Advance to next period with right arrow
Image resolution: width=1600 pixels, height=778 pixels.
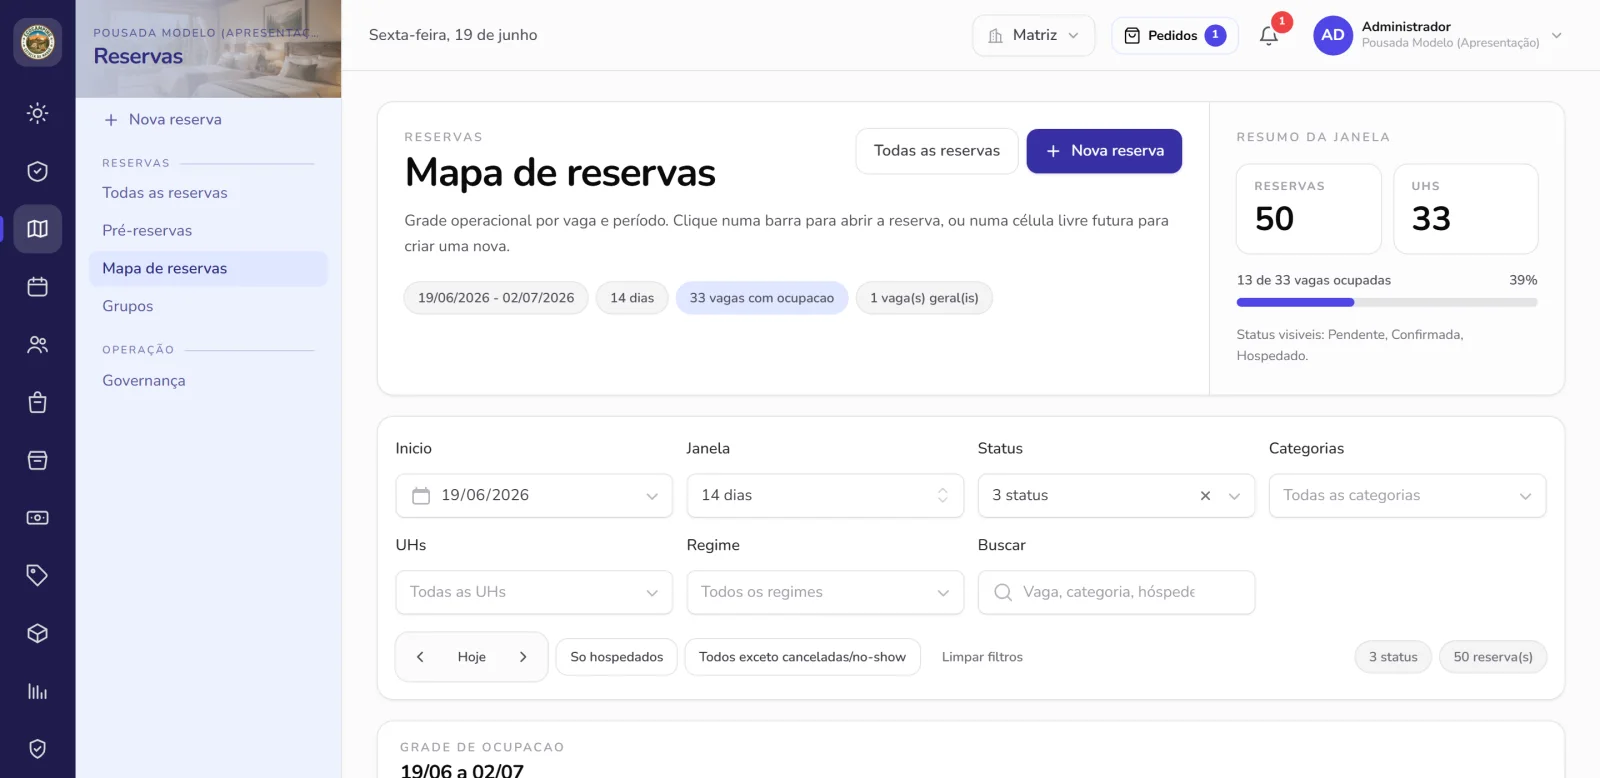click(x=523, y=657)
